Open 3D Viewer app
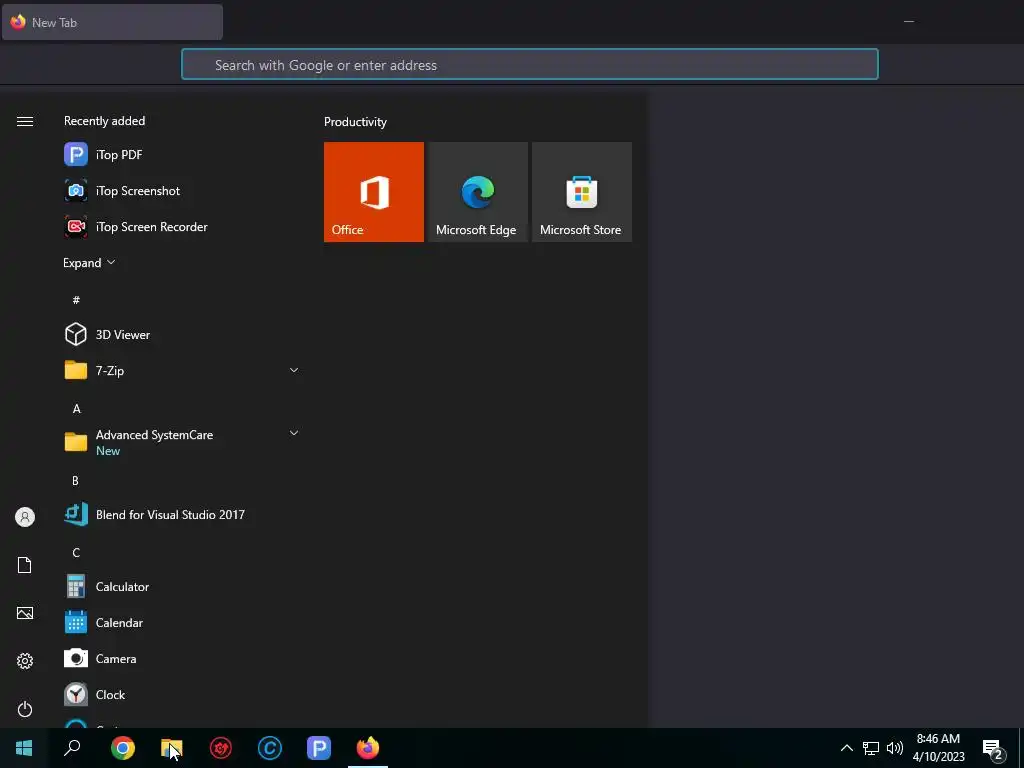 point(181,334)
